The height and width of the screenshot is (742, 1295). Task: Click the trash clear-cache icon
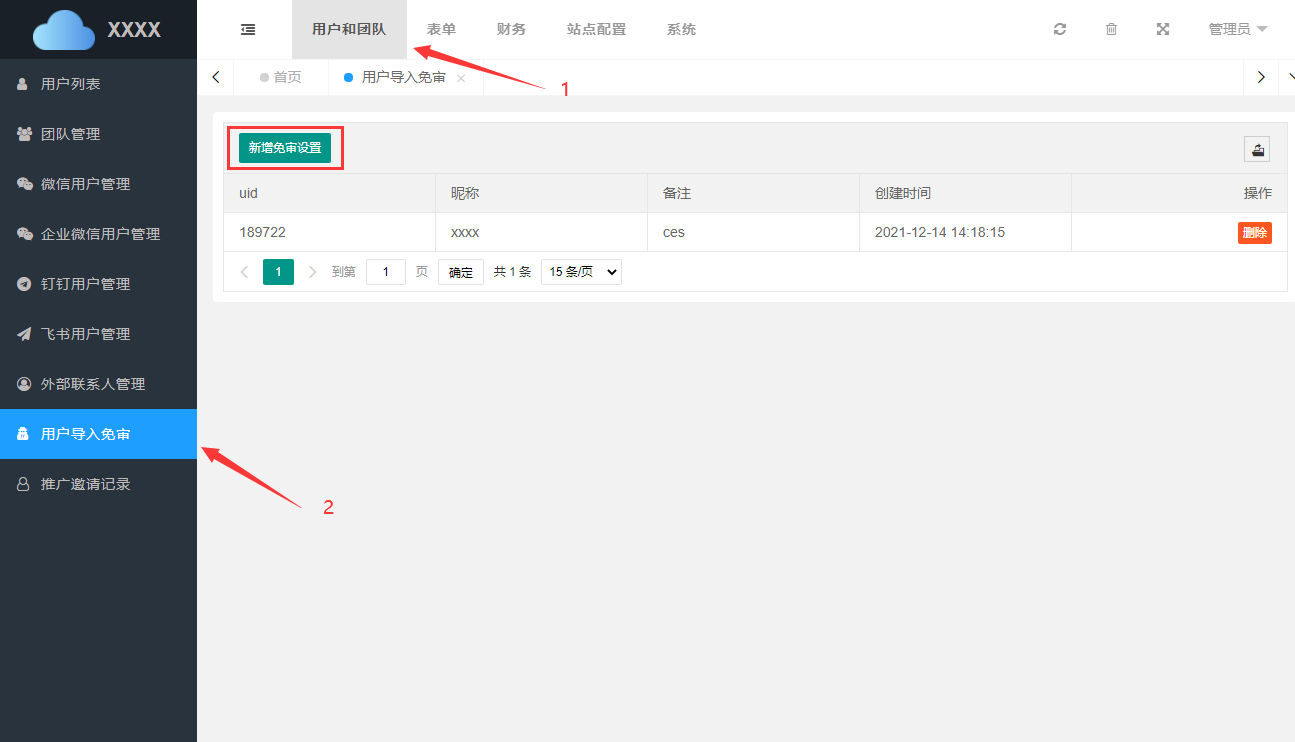pyautogui.click(x=1111, y=30)
